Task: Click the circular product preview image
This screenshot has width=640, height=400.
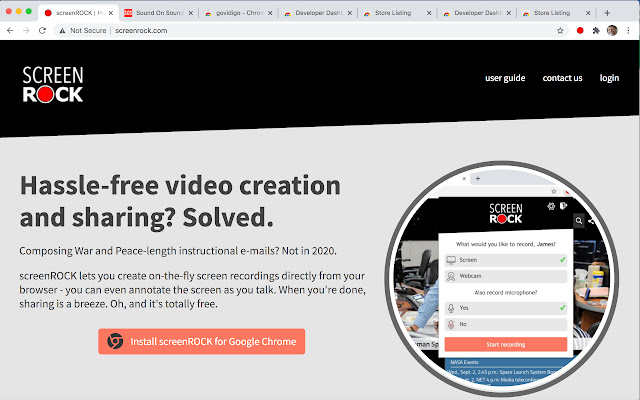Action: tap(502, 280)
